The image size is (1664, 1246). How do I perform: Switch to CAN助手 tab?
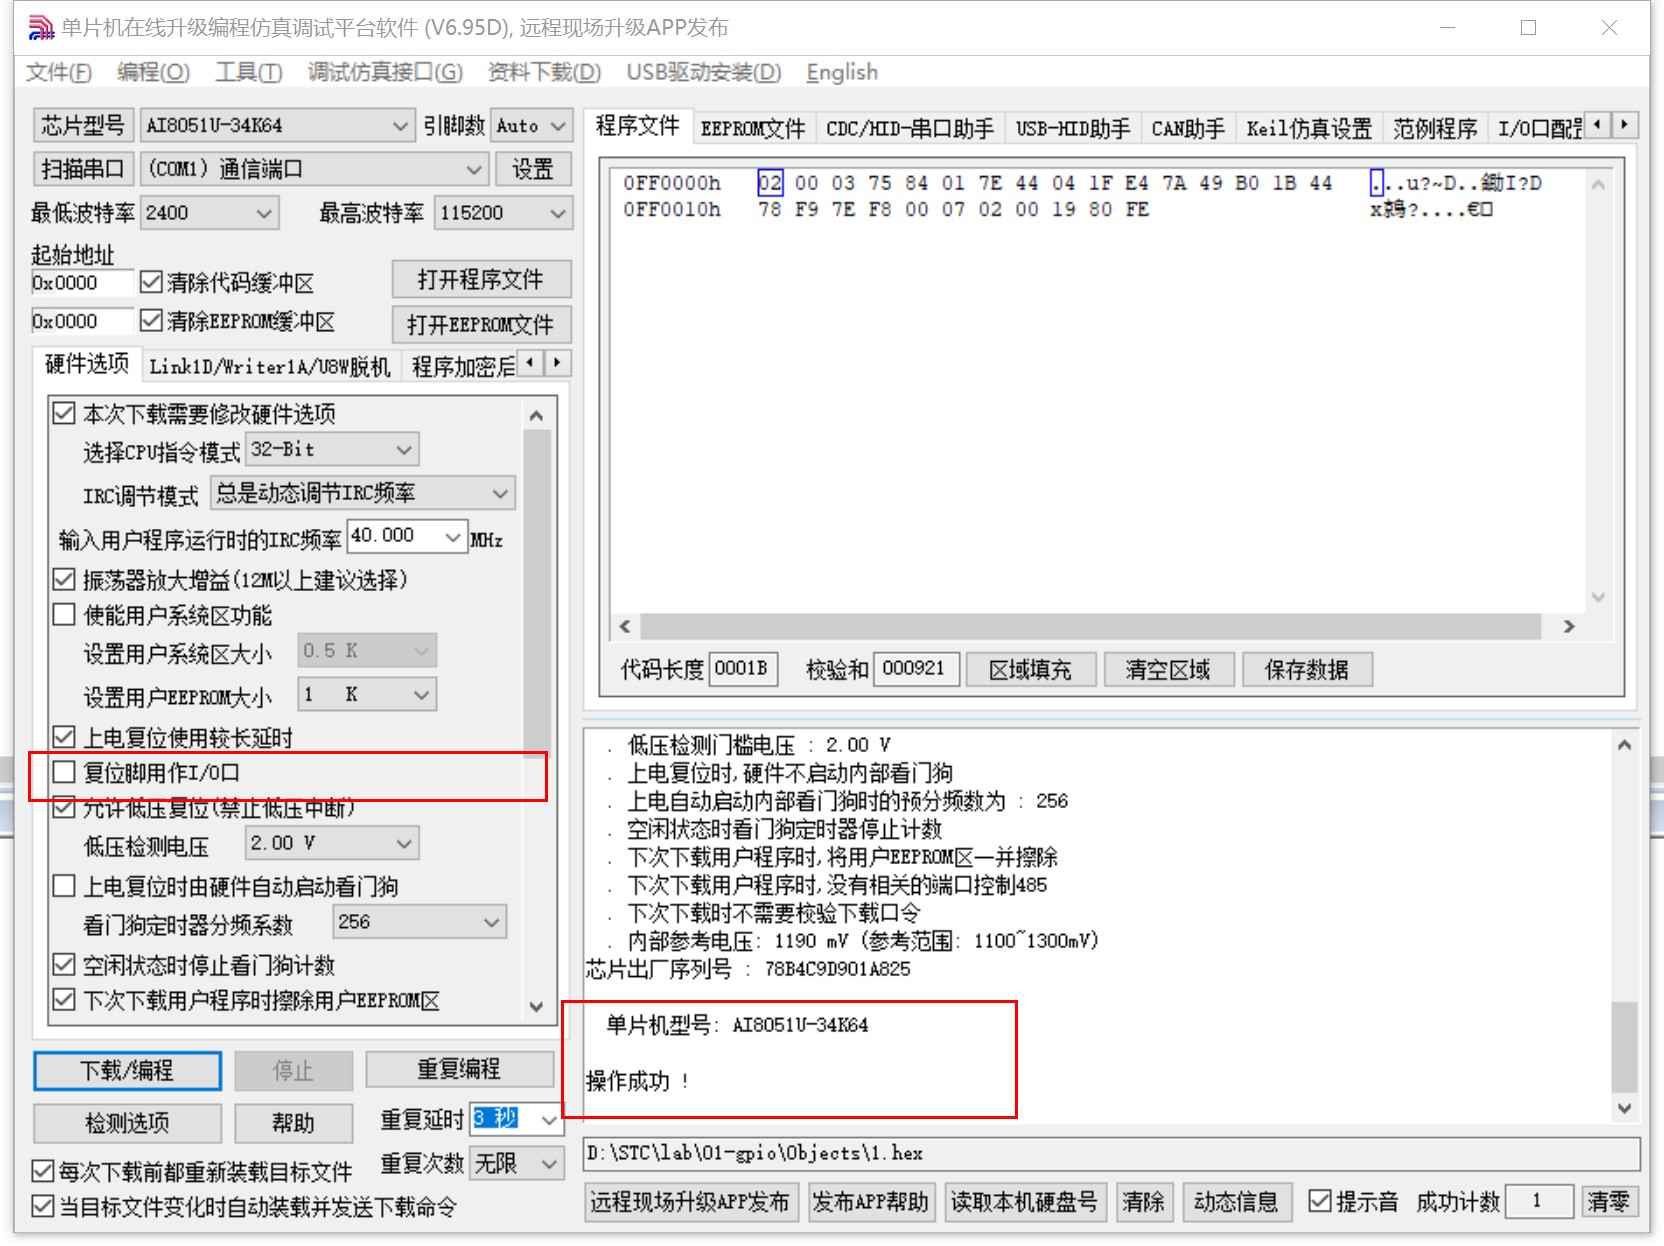1188,129
